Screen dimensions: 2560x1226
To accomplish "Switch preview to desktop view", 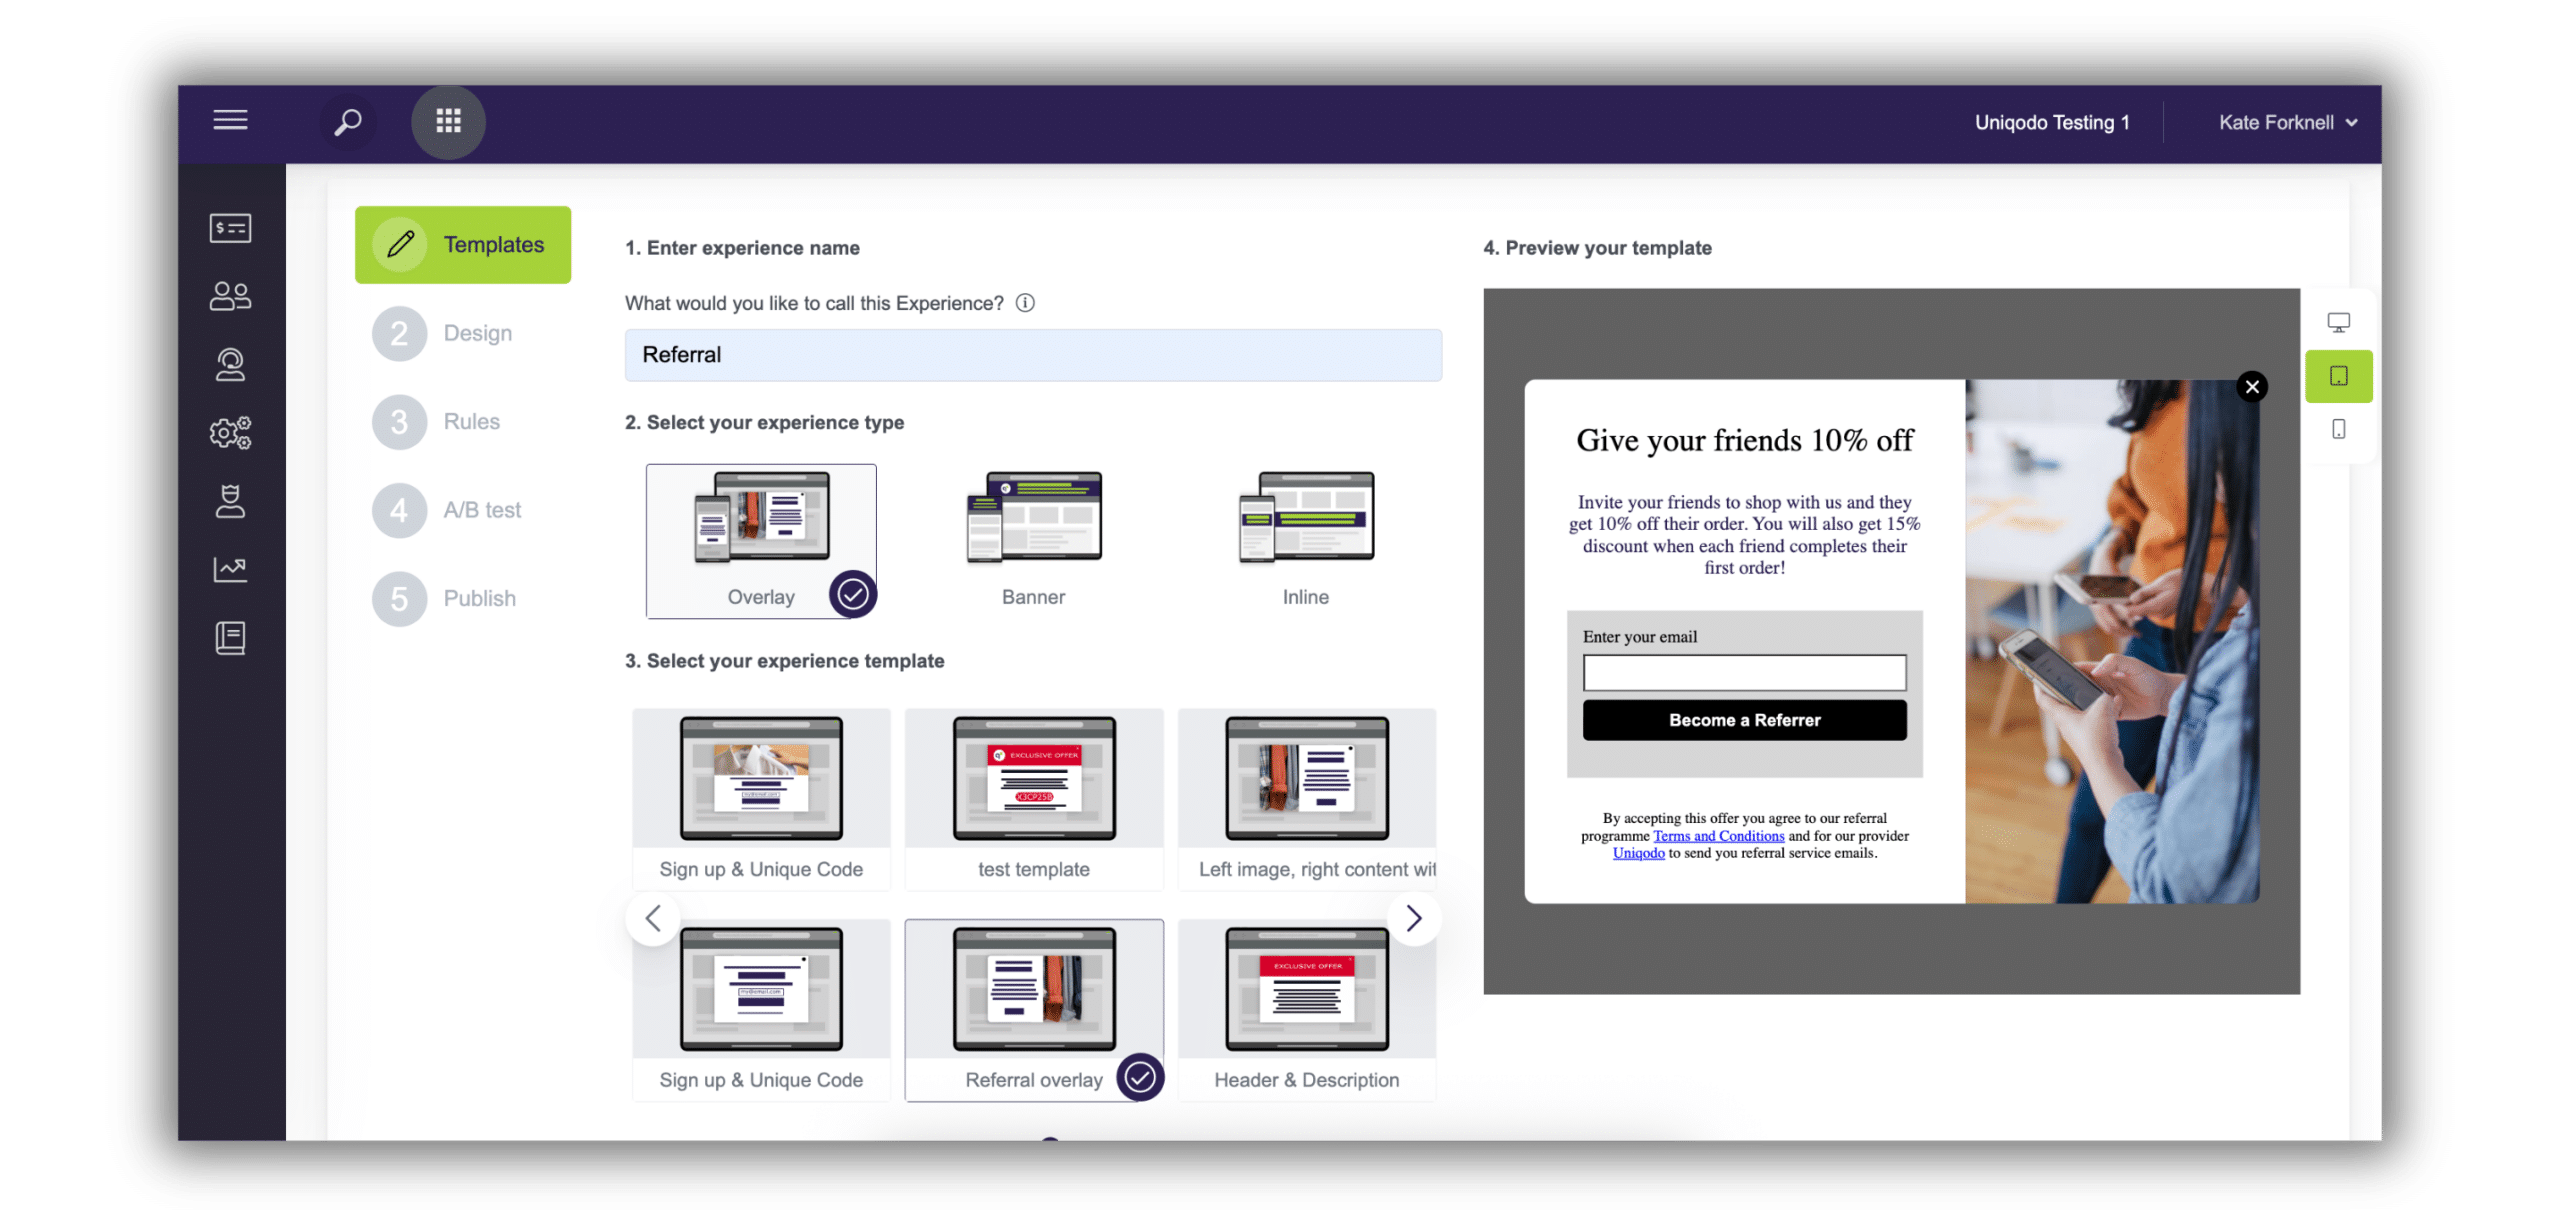I will tap(2338, 323).
